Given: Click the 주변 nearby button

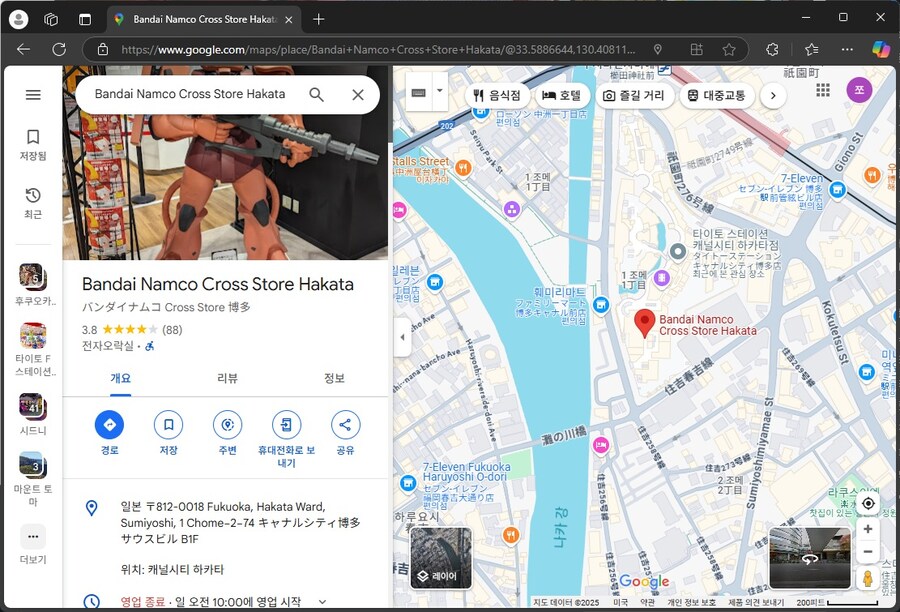Looking at the screenshot, I should 227,433.
